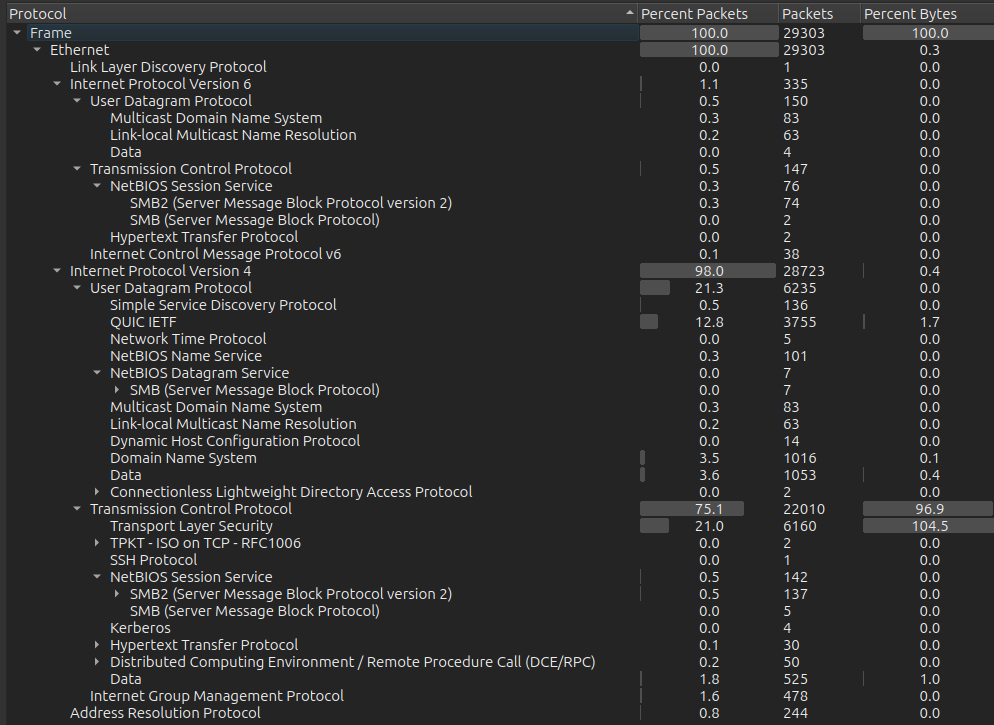Expand TPKT - ISO on TCP node
This screenshot has width=994, height=725.
coord(97,543)
